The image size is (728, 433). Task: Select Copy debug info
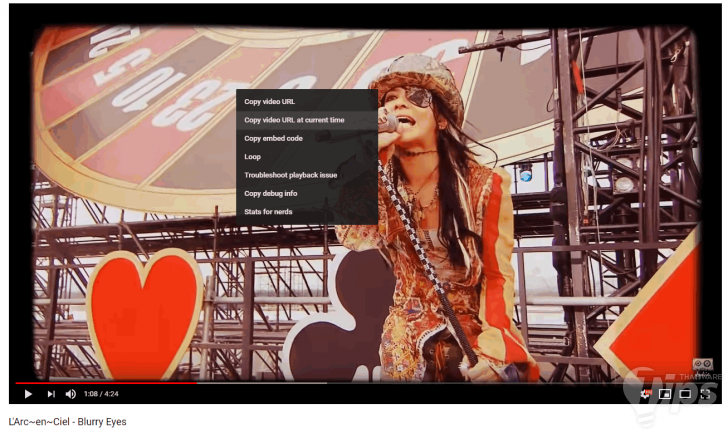pos(307,194)
